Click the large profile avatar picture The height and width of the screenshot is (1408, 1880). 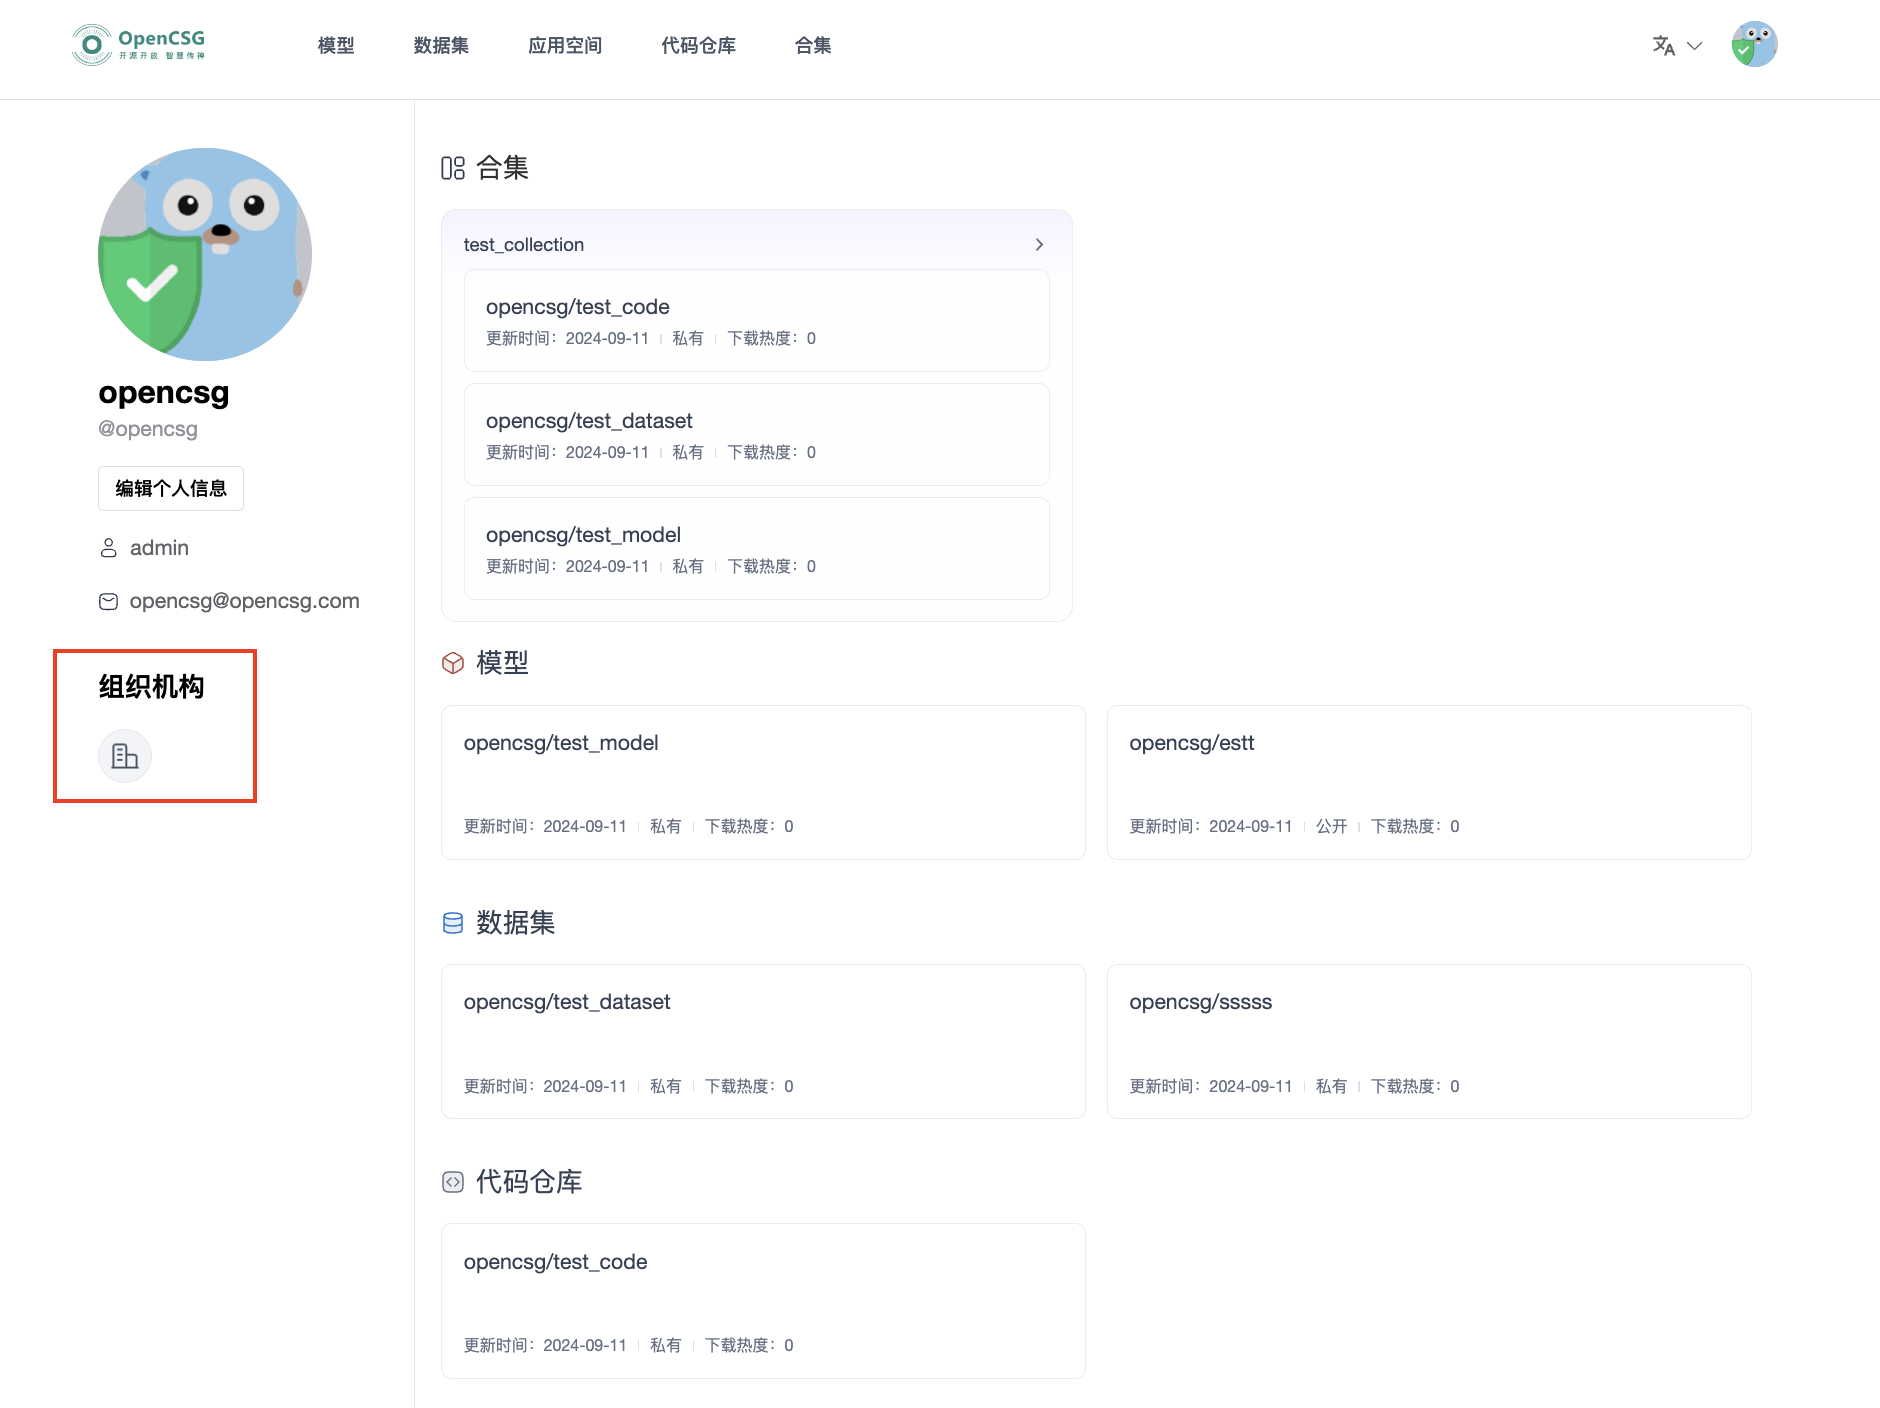coord(205,254)
